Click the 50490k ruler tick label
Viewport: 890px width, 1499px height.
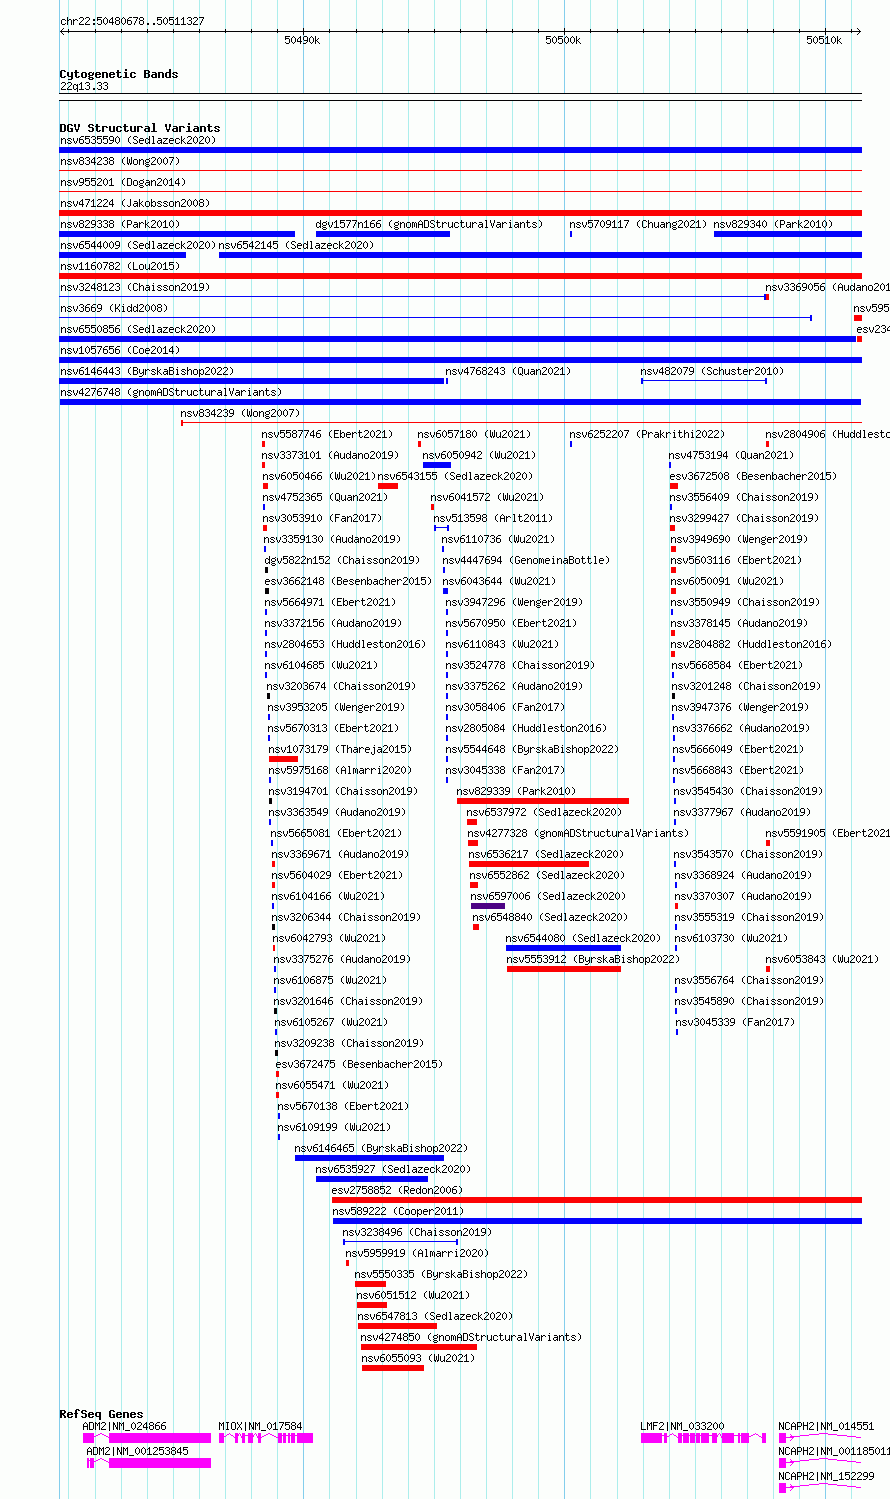(x=302, y=40)
